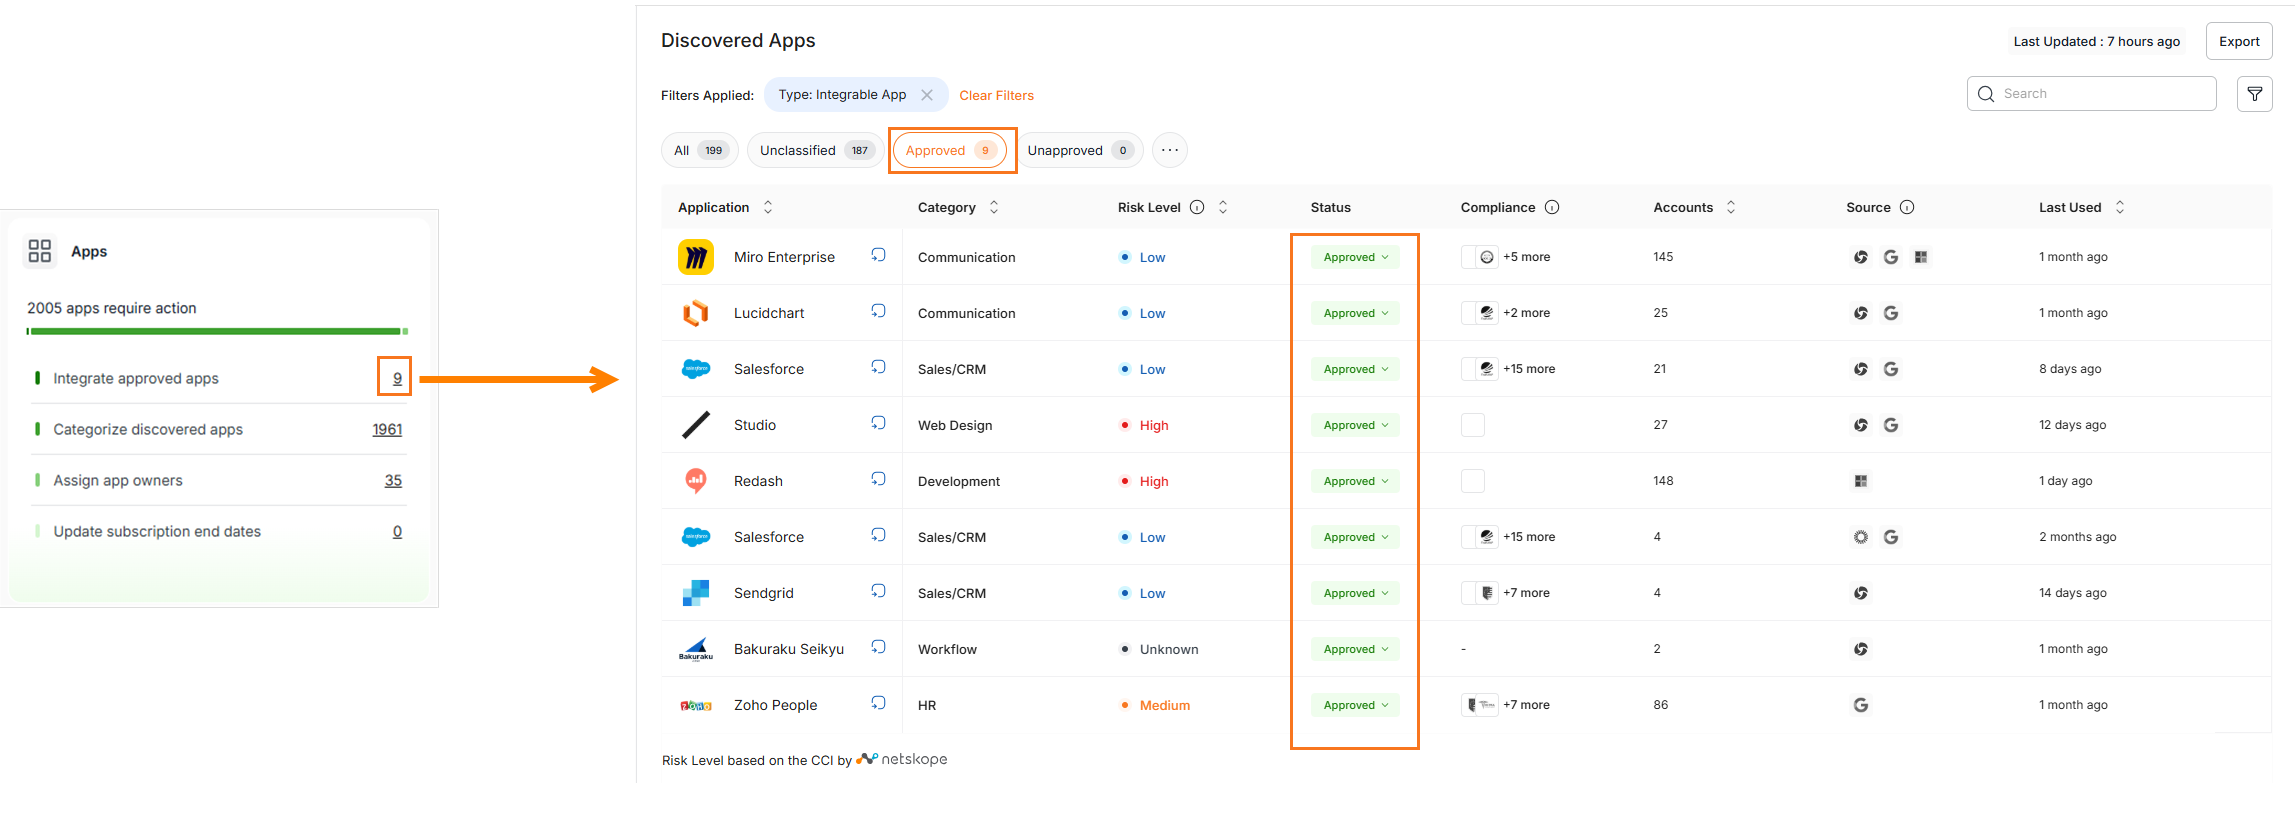This screenshot has height=818, width=2295.
Task: Select the Approved 9 tab
Action: click(x=951, y=150)
